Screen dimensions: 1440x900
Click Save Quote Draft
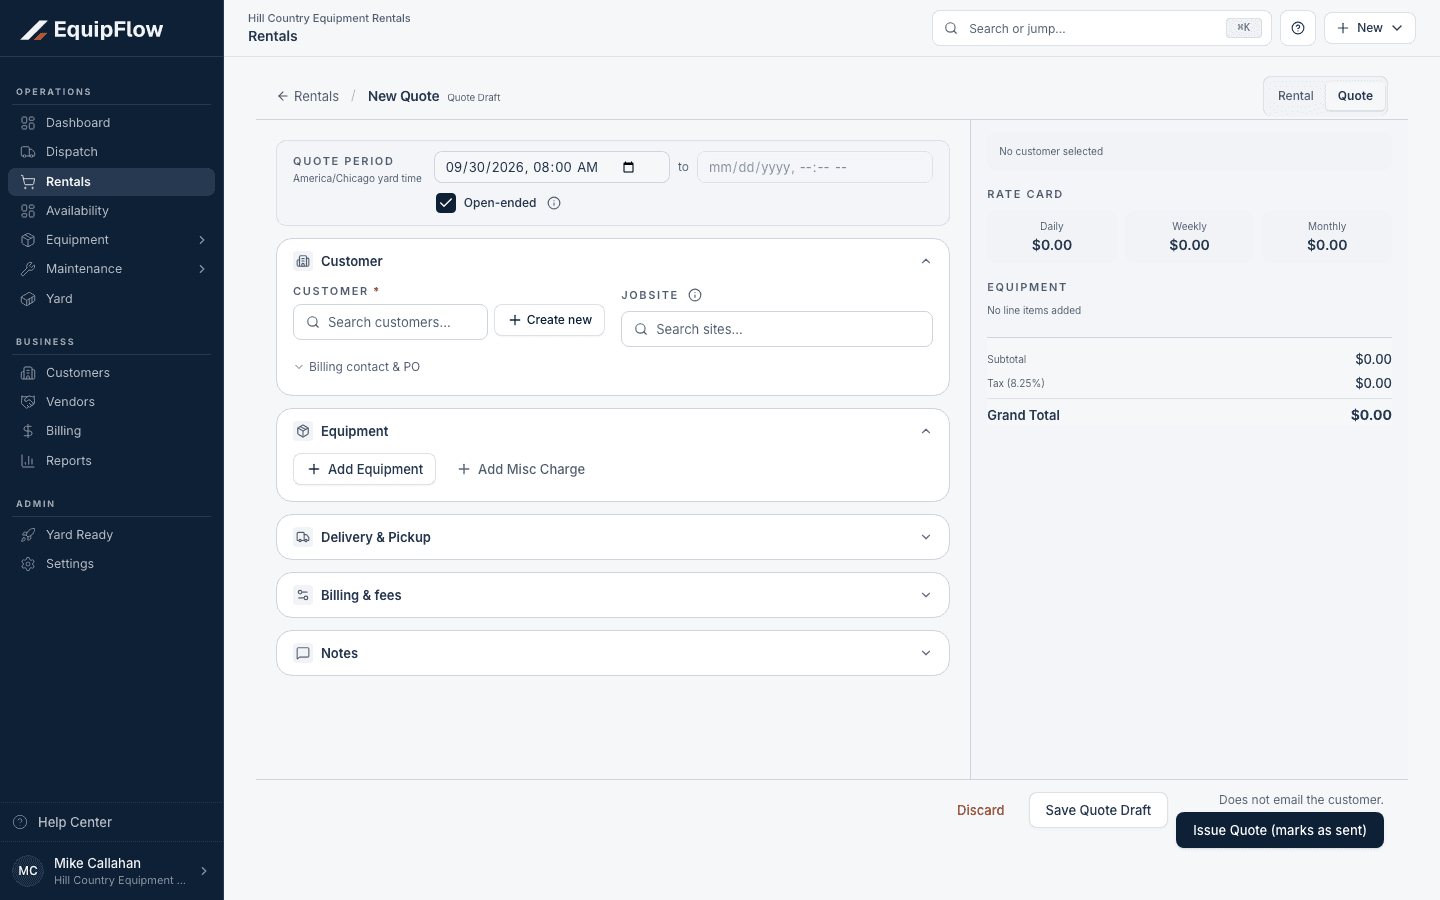click(x=1098, y=810)
